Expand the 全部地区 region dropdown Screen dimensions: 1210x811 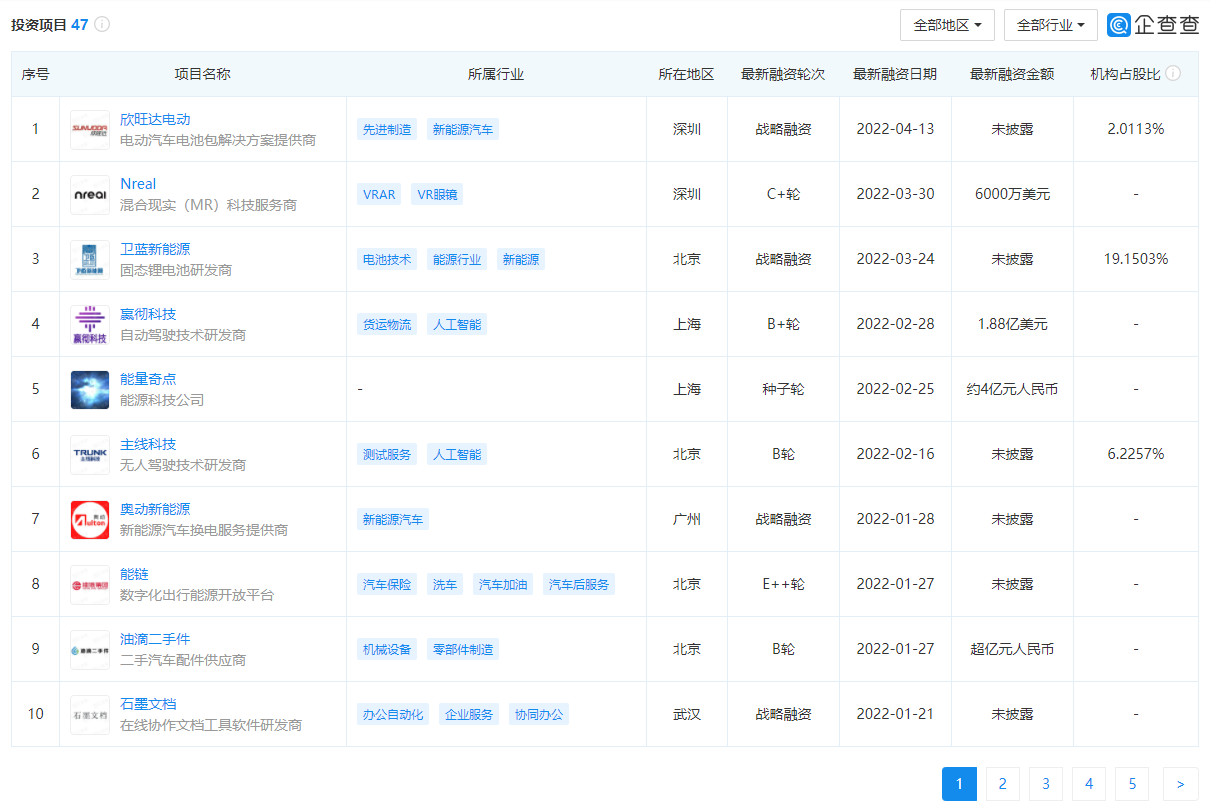point(947,25)
